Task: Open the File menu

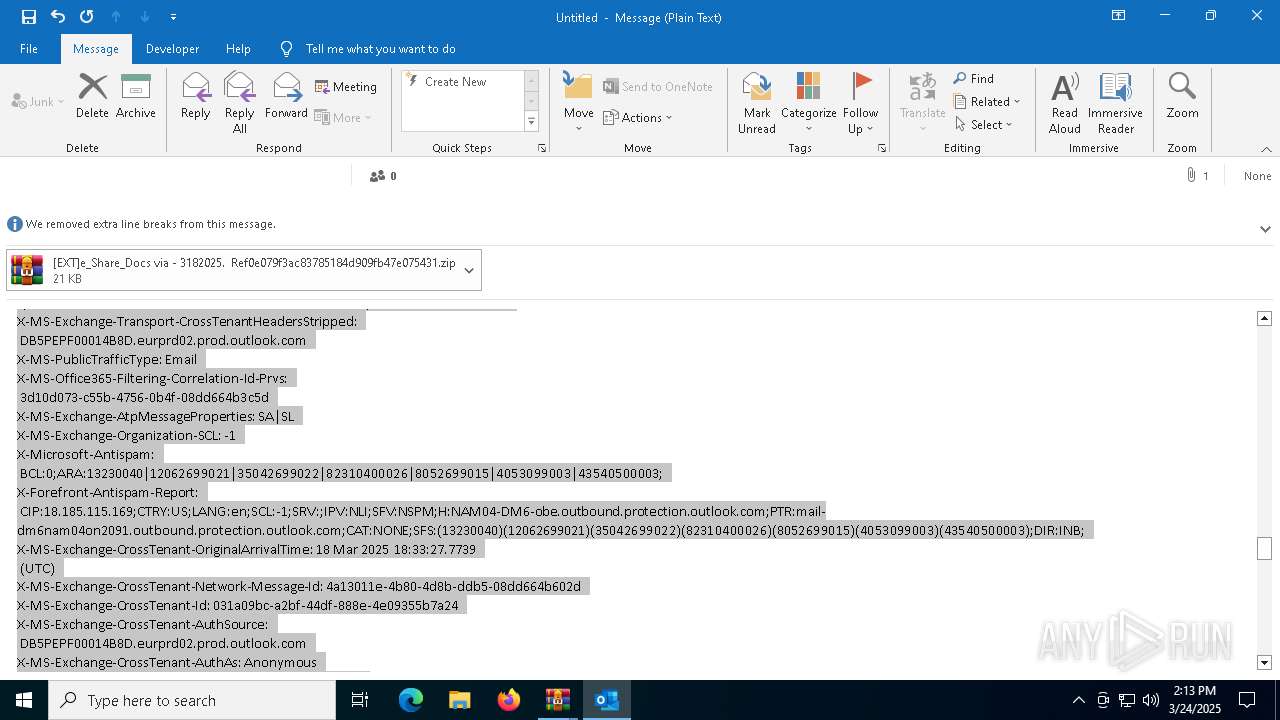Action: pyautogui.click(x=29, y=48)
